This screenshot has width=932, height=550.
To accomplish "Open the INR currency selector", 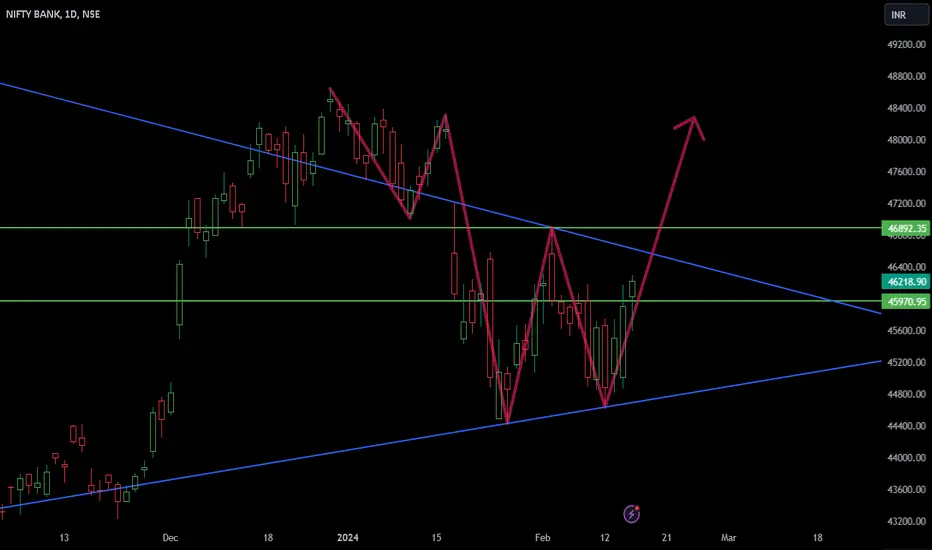I will (x=906, y=15).
